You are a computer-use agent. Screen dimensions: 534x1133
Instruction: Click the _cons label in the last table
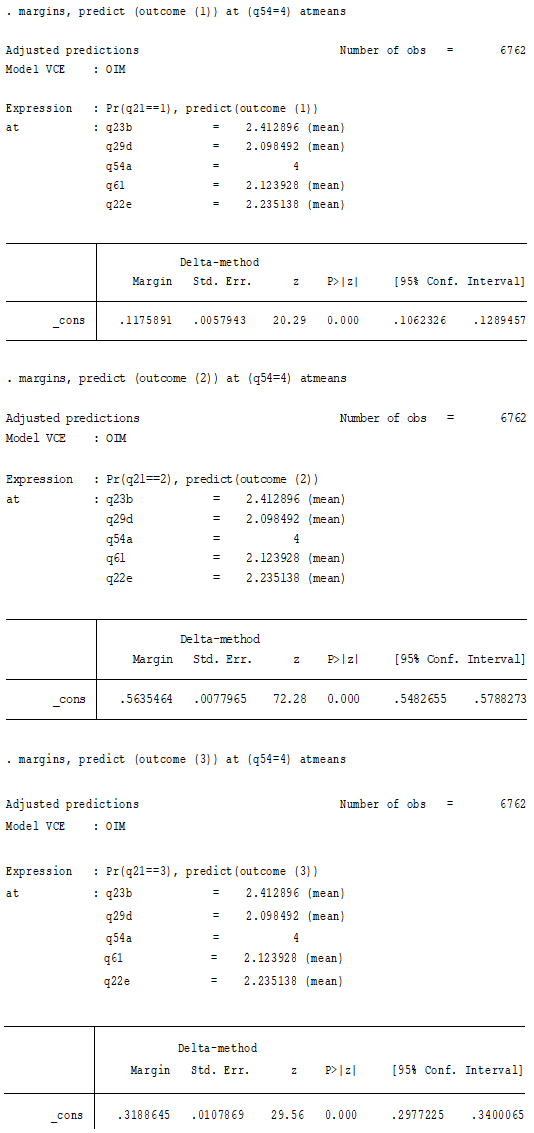click(67, 1116)
